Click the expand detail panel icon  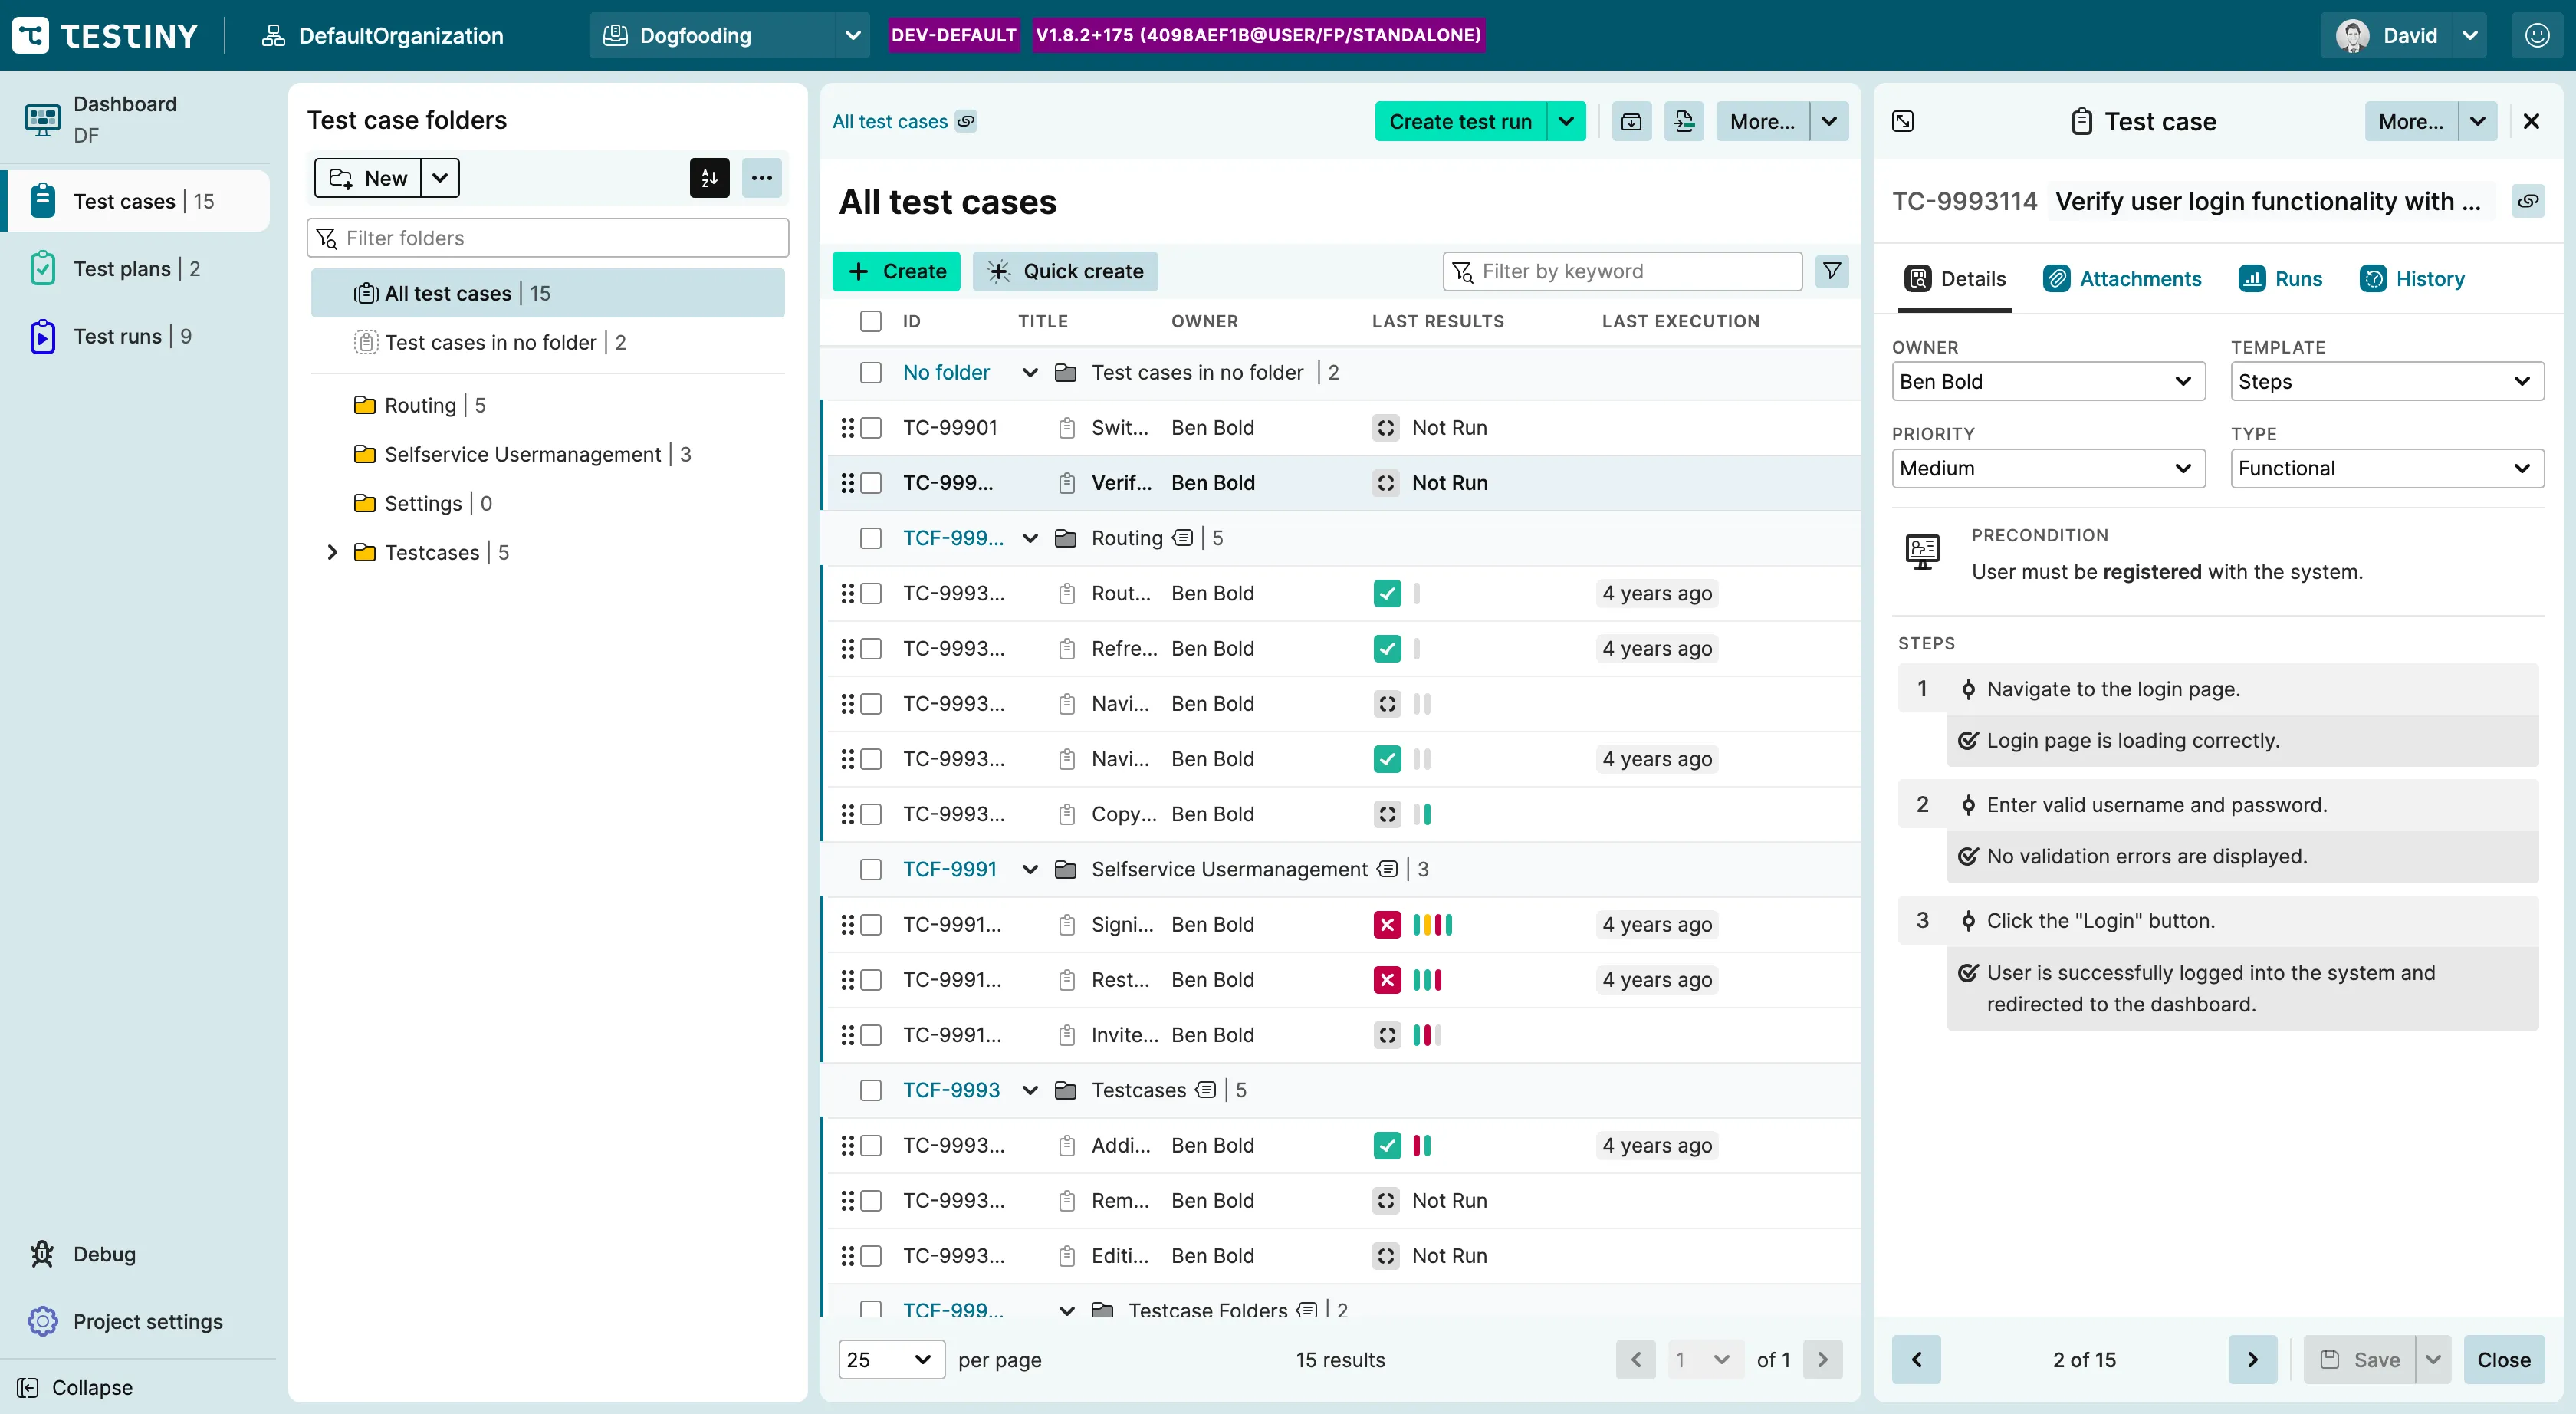[x=1903, y=121]
